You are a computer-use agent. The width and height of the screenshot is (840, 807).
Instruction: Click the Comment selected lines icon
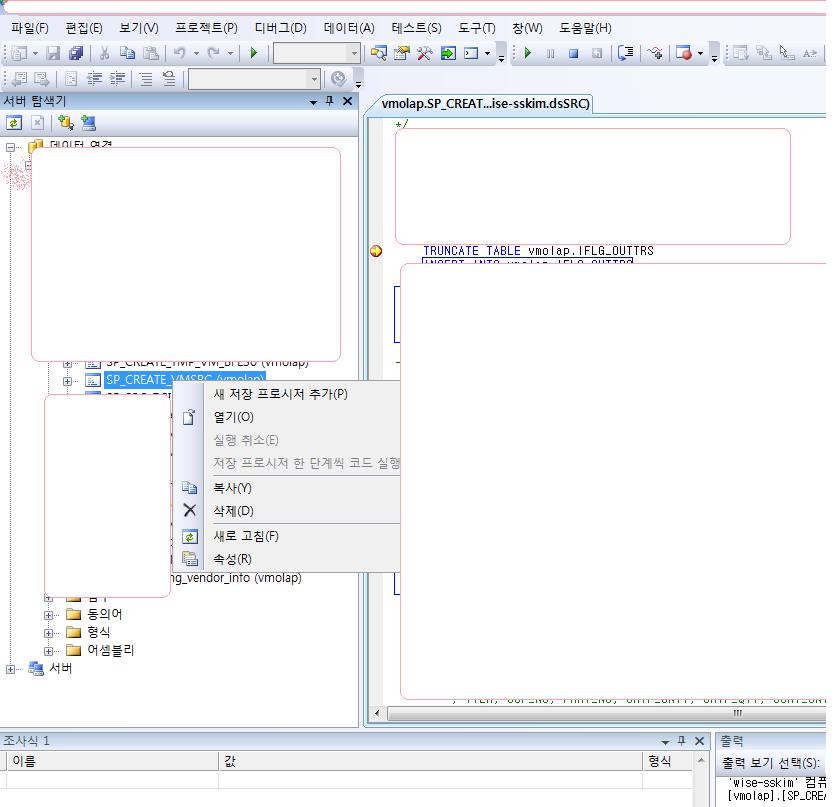click(x=146, y=79)
